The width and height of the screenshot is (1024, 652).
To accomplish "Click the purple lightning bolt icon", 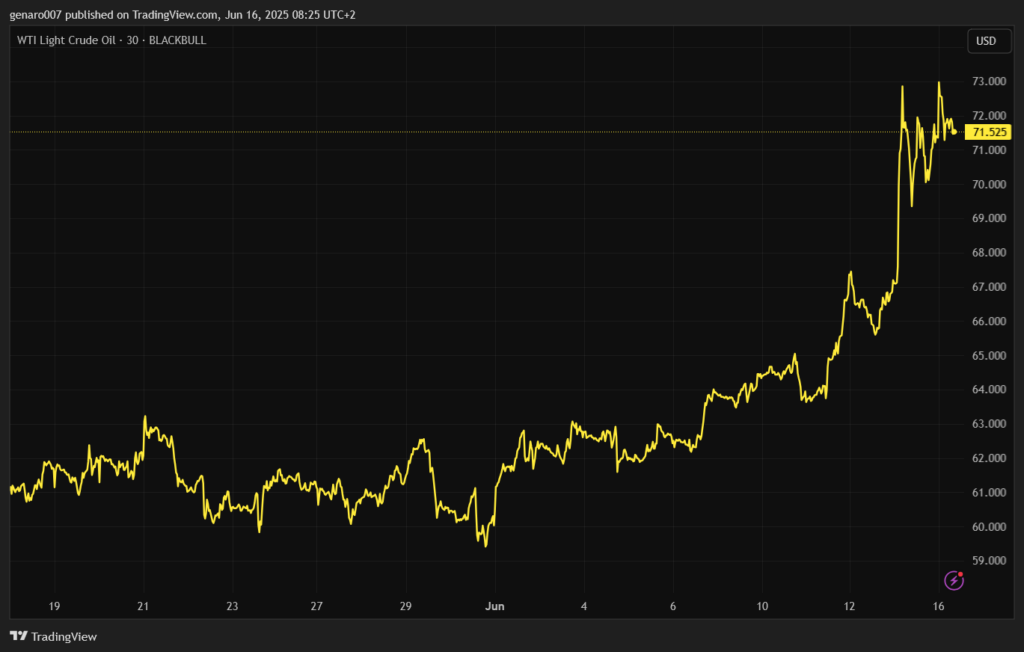I will (x=954, y=580).
